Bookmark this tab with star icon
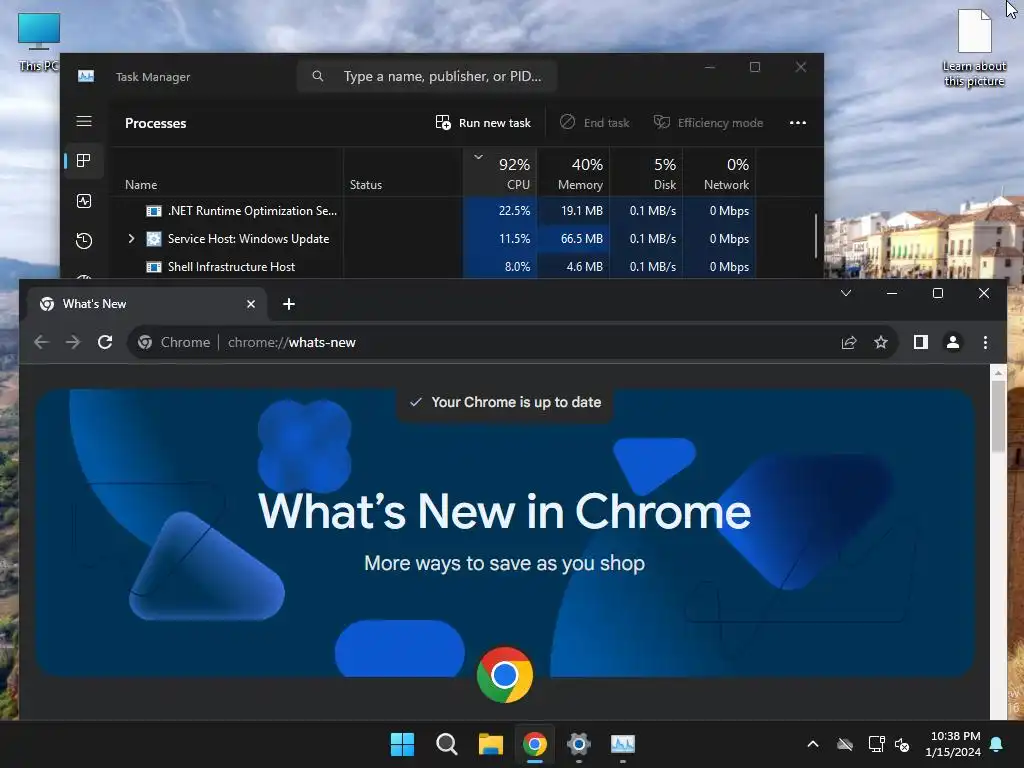The height and width of the screenshot is (768, 1024). point(881,342)
